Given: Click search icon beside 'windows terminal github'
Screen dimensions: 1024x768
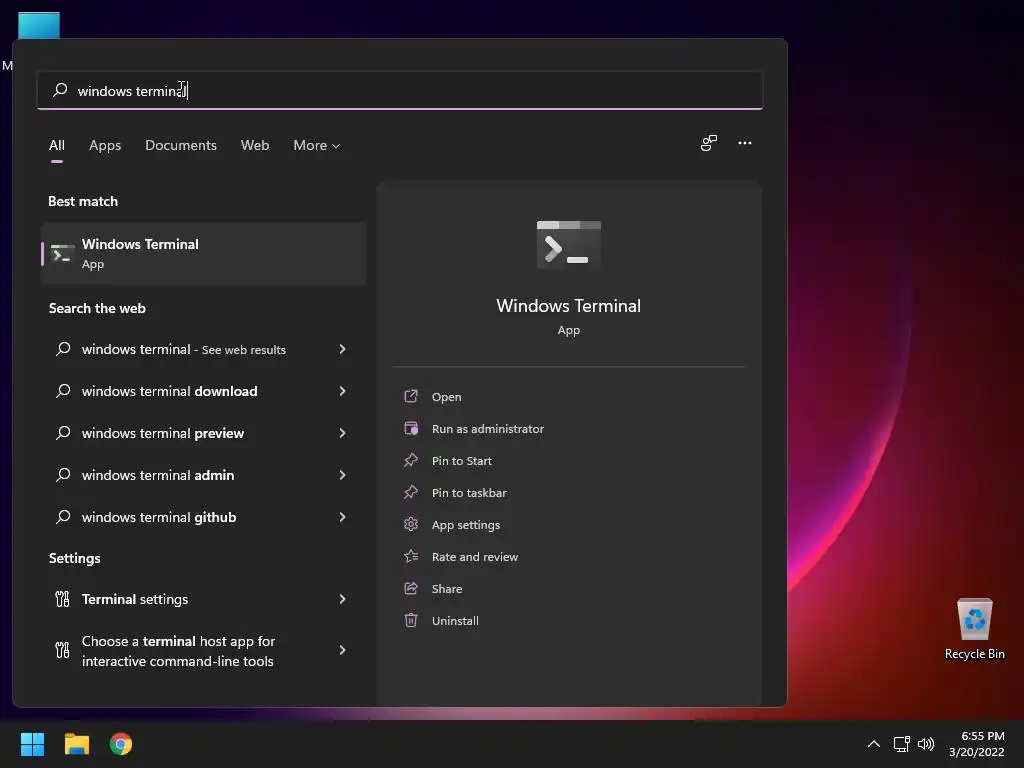Looking at the screenshot, I should point(63,517).
